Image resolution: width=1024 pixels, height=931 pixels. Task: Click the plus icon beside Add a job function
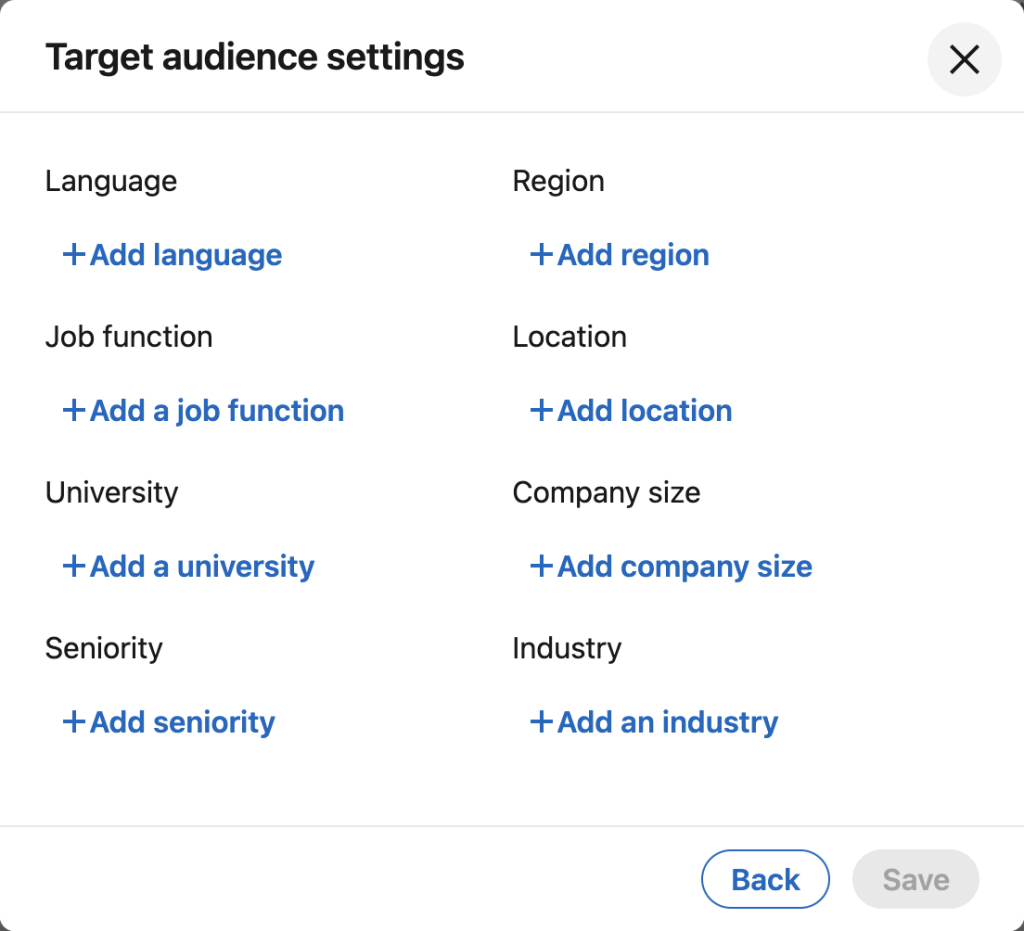(x=74, y=411)
